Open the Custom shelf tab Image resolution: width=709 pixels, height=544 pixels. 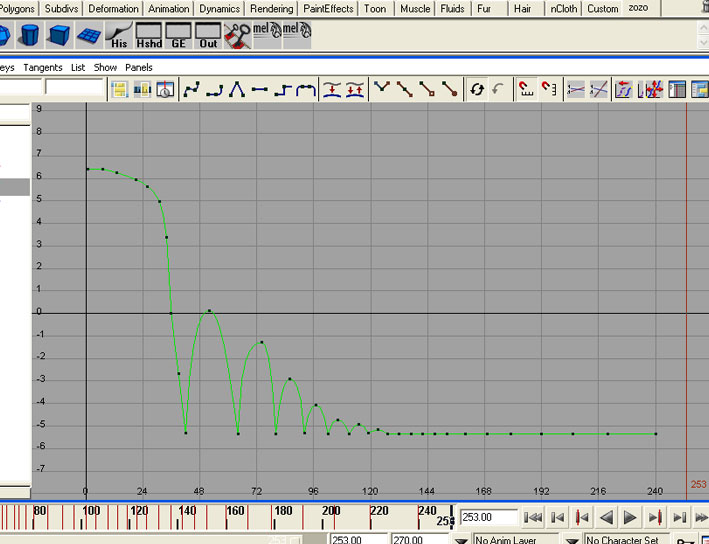[x=602, y=9]
